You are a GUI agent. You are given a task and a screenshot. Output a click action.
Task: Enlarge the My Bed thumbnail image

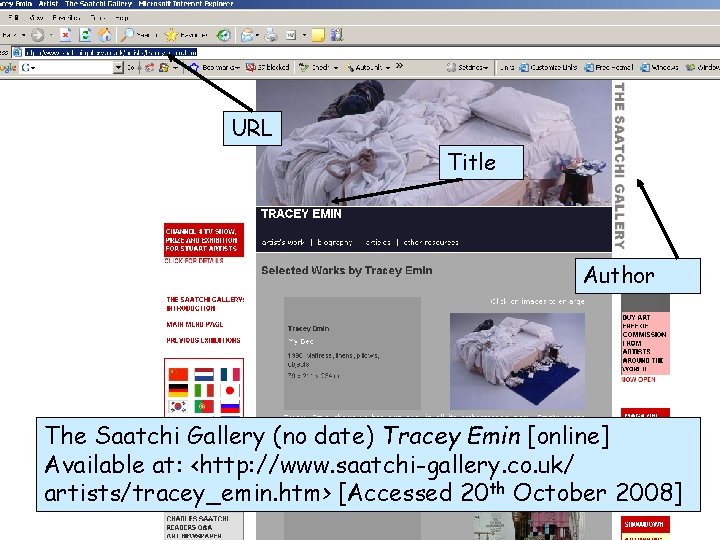(517, 361)
